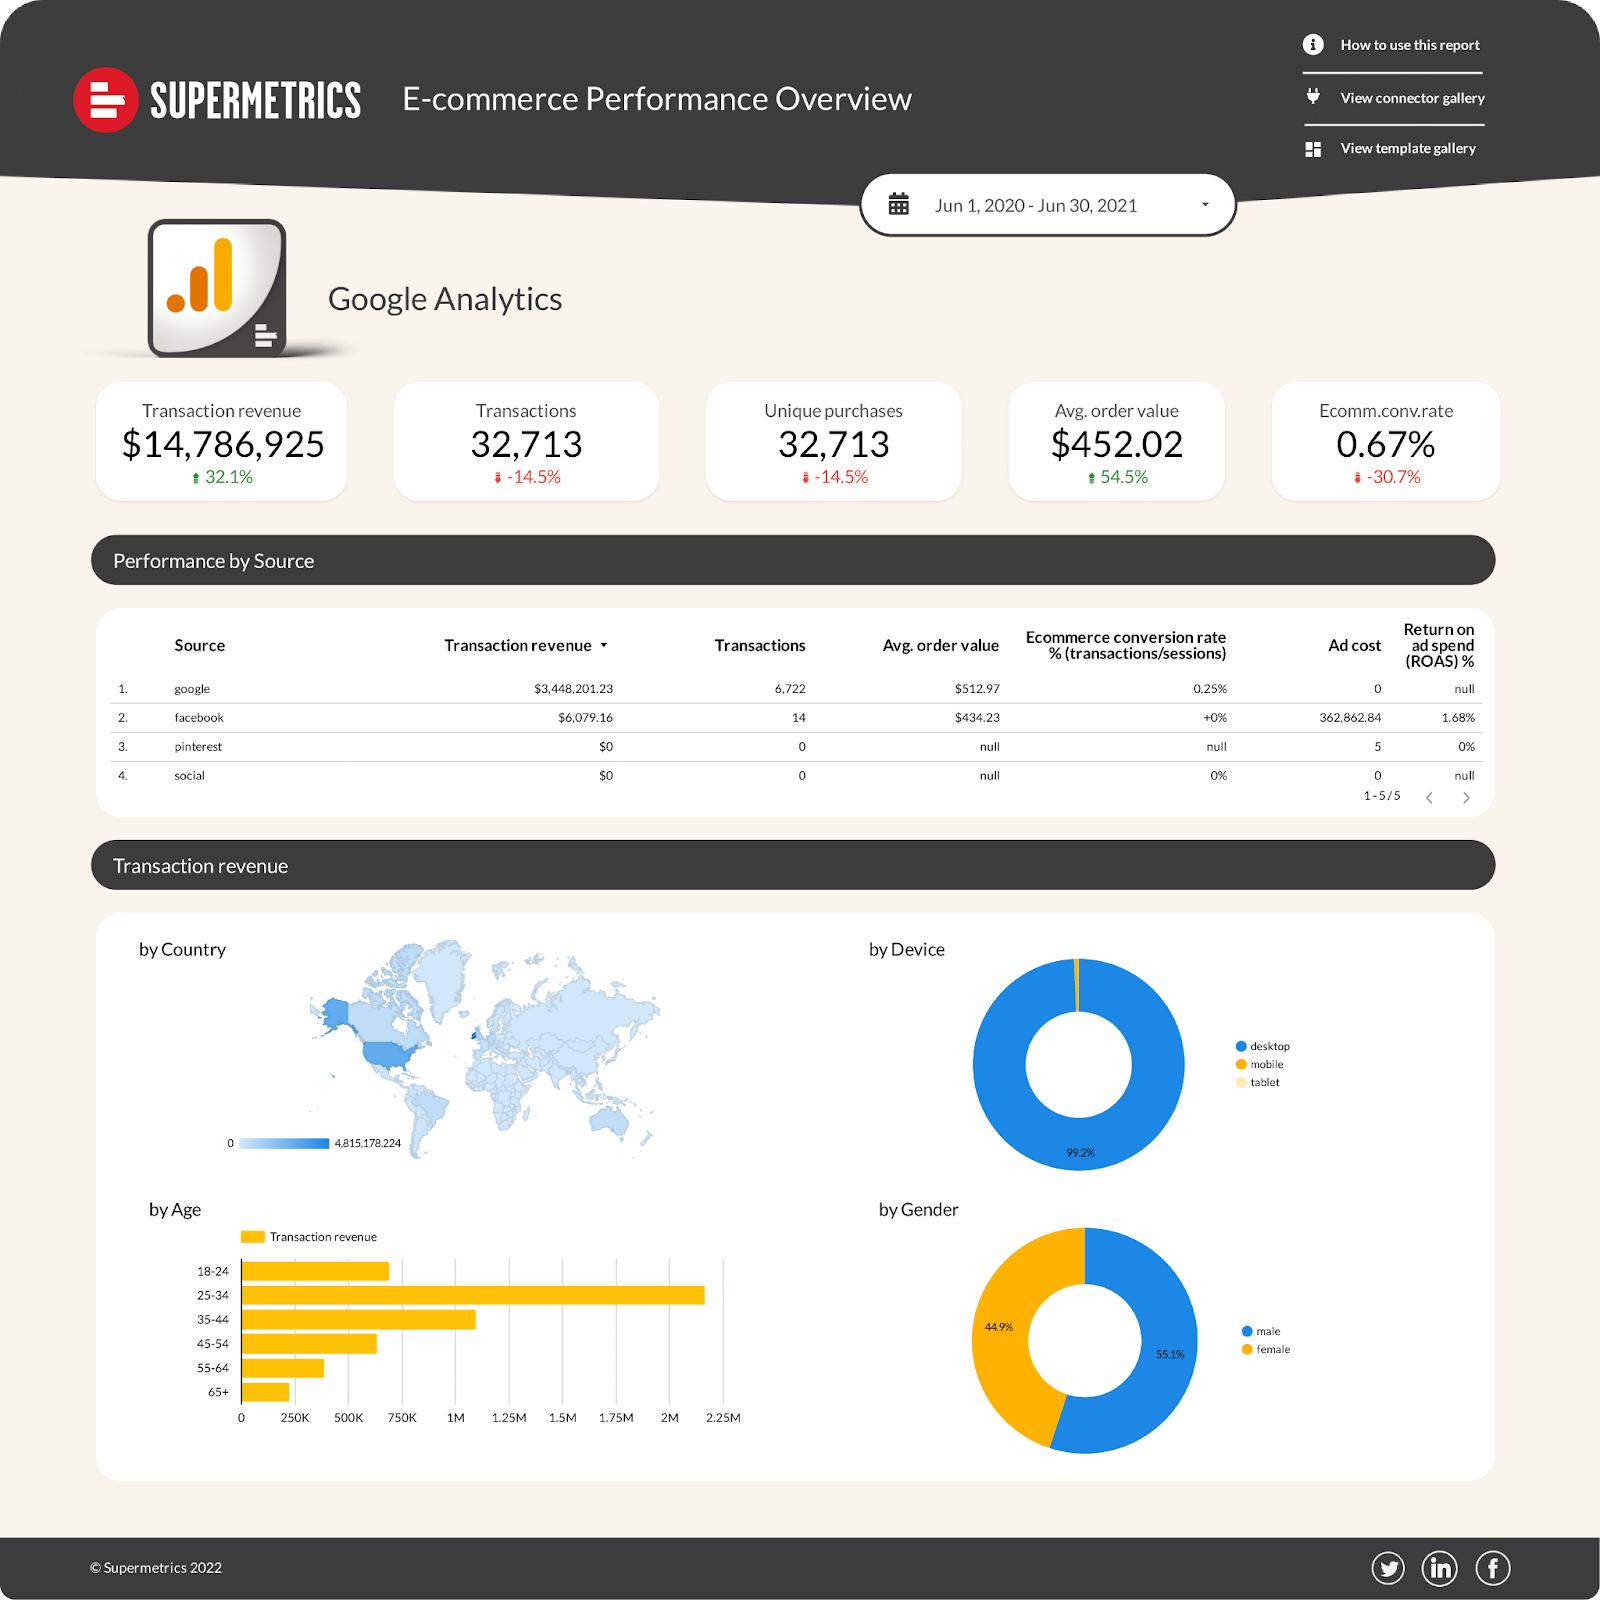
Task: Click the Source column header
Action: coord(199,645)
